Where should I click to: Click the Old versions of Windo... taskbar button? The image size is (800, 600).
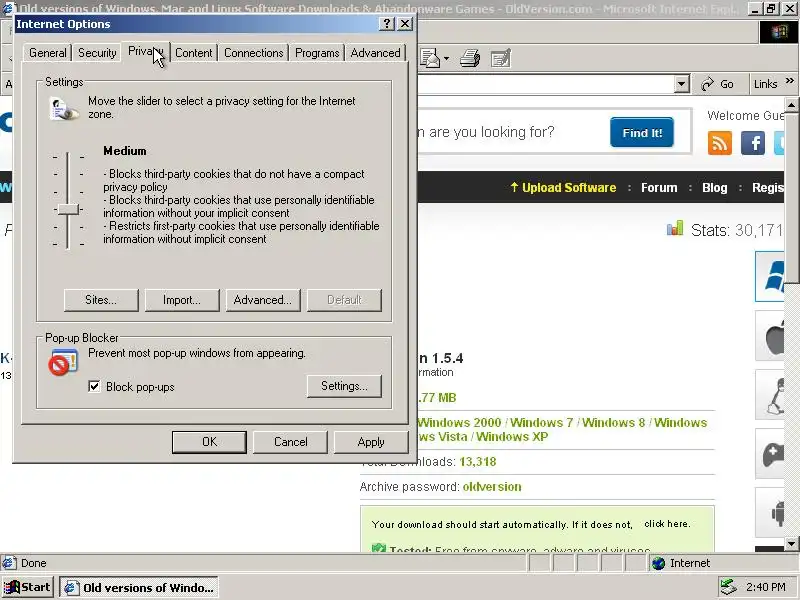(139, 587)
